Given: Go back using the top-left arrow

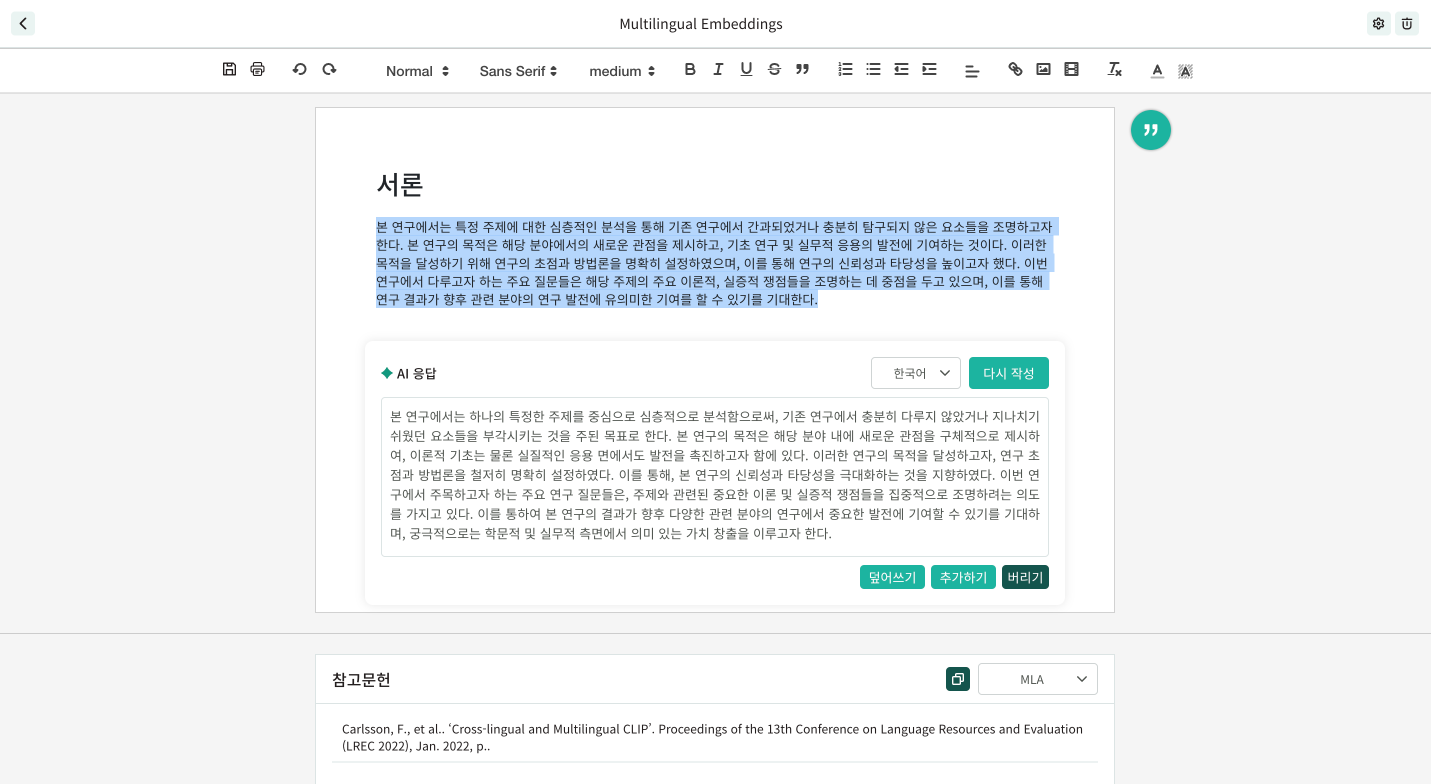Looking at the screenshot, I should click(23, 23).
